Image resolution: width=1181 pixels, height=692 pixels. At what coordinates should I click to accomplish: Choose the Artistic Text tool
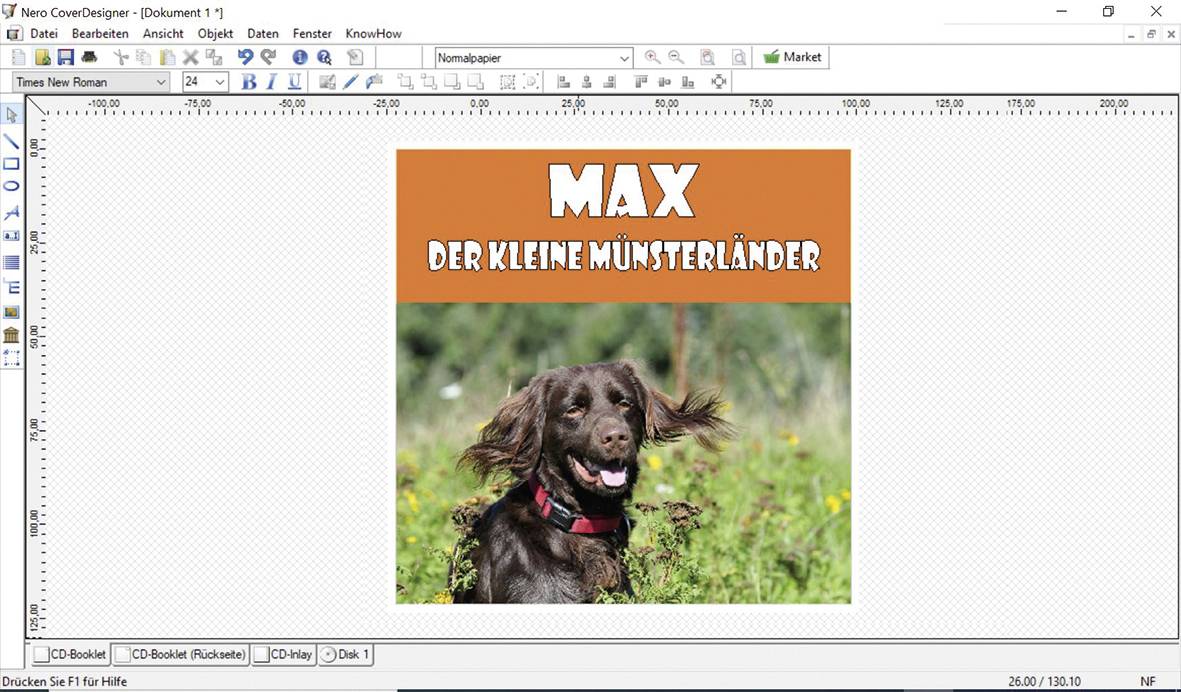13,211
